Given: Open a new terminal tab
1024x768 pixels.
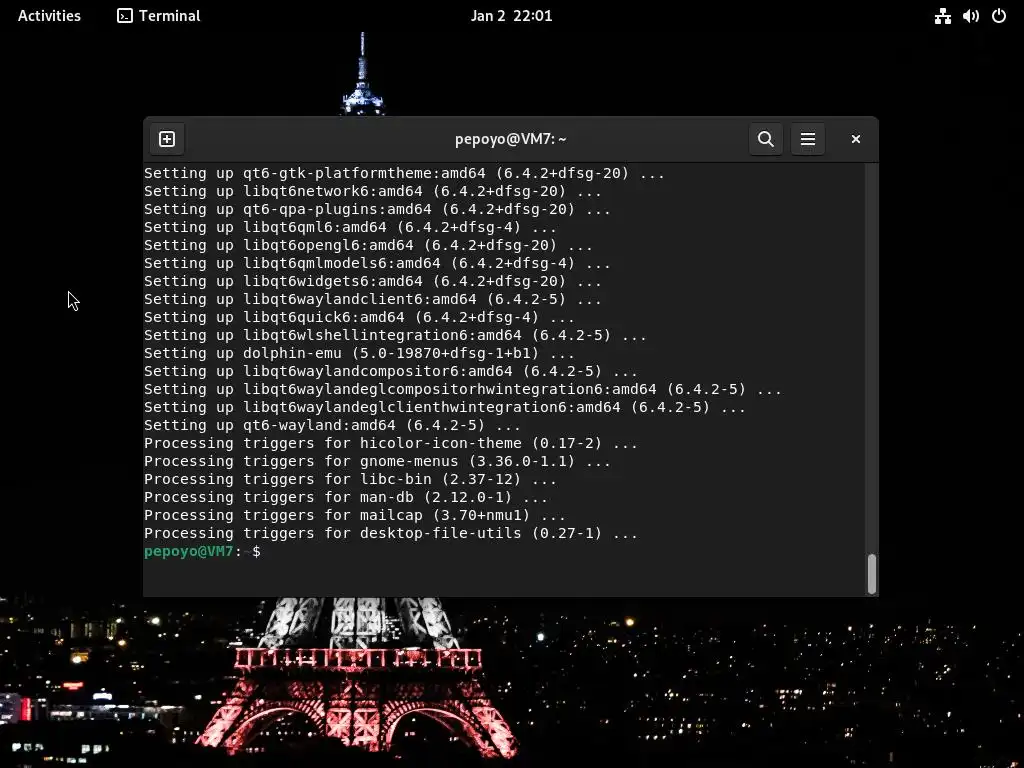Looking at the screenshot, I should point(167,139).
